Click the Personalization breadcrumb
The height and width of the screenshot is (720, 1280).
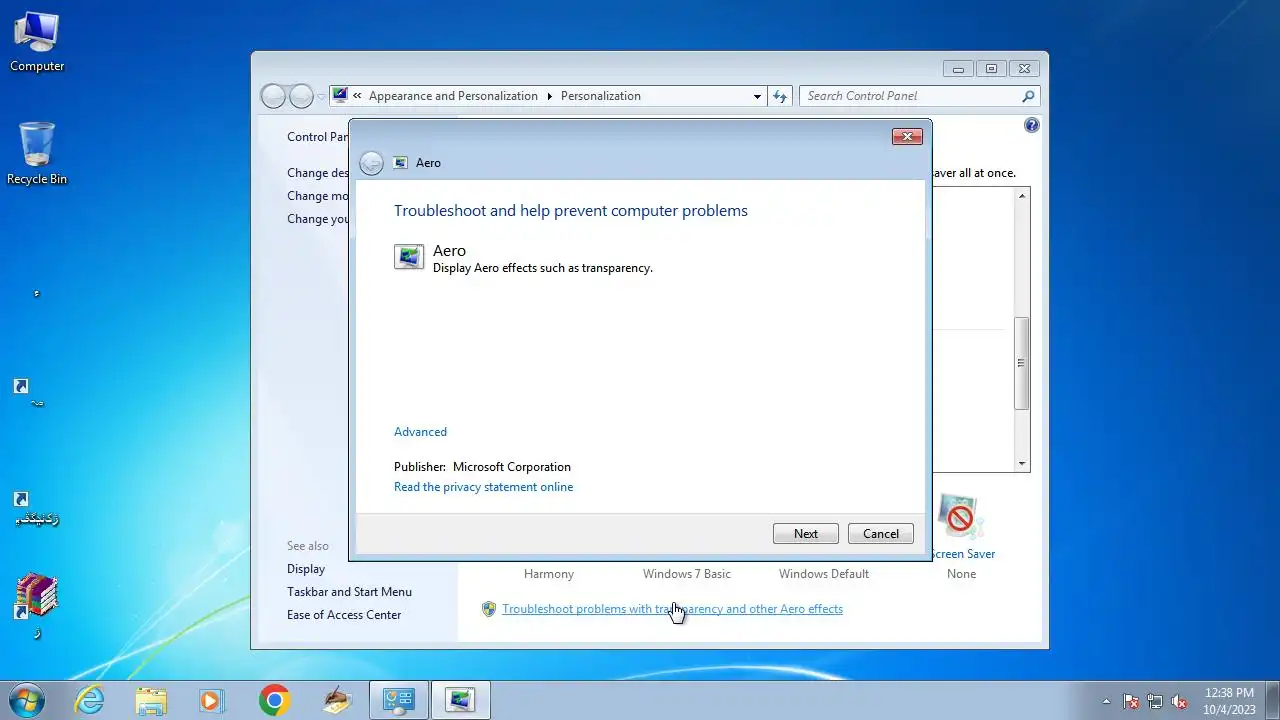tap(601, 96)
